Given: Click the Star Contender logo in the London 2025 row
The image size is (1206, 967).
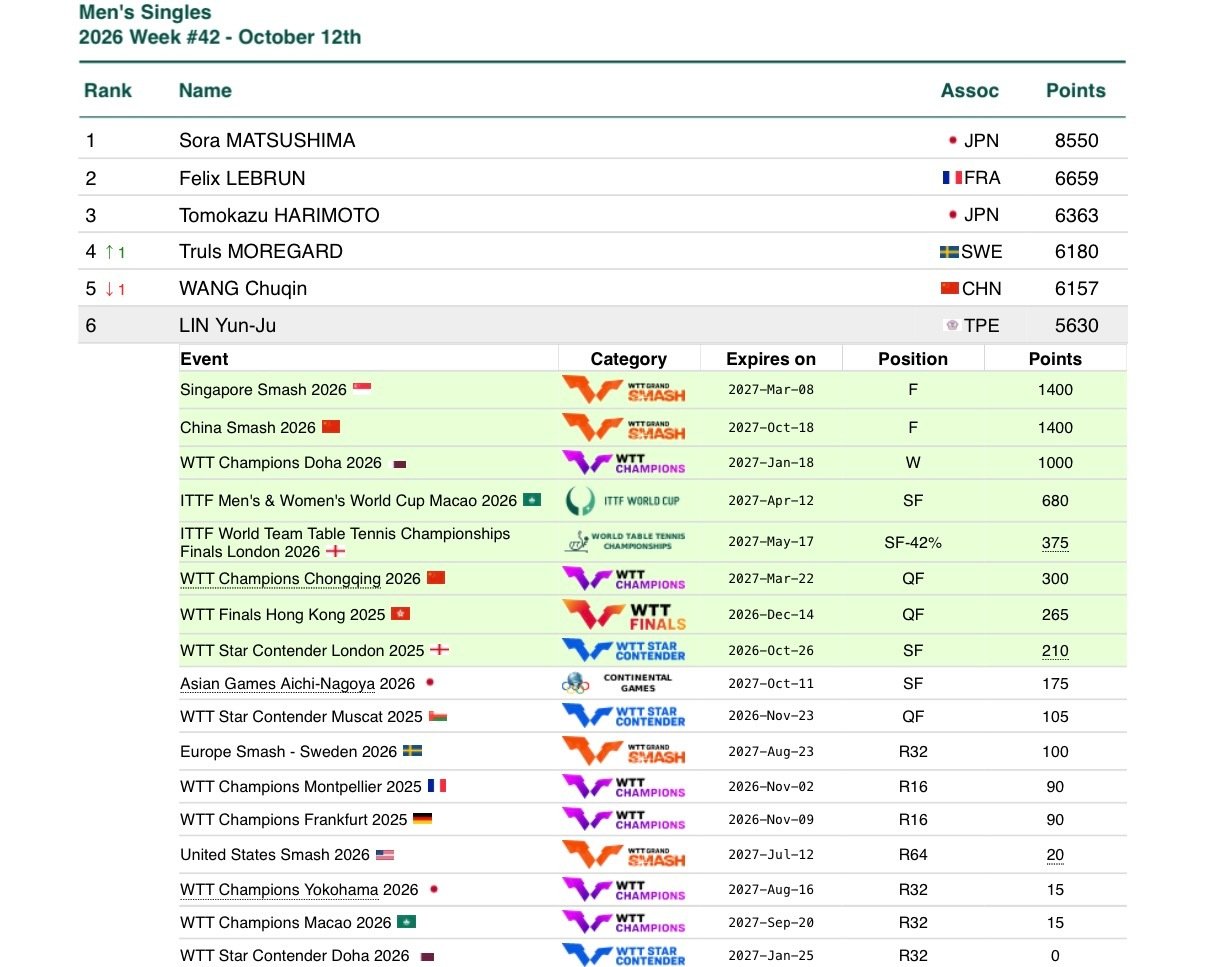Looking at the screenshot, I should (624, 650).
